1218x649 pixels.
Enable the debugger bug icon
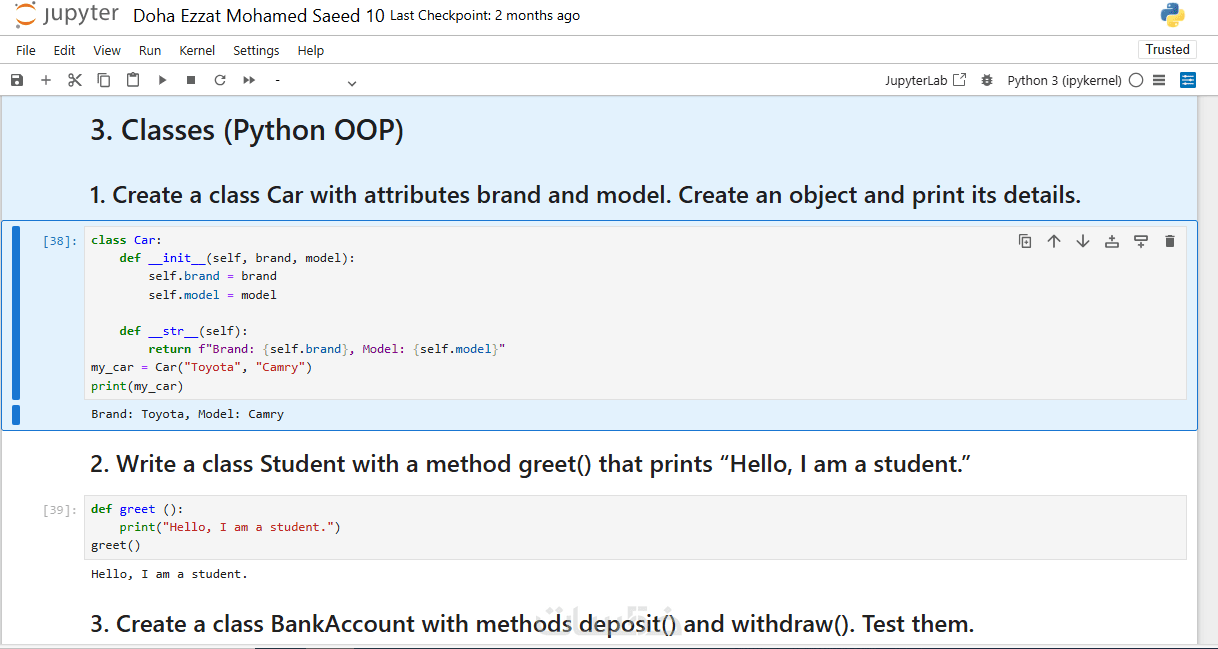pyautogui.click(x=988, y=80)
